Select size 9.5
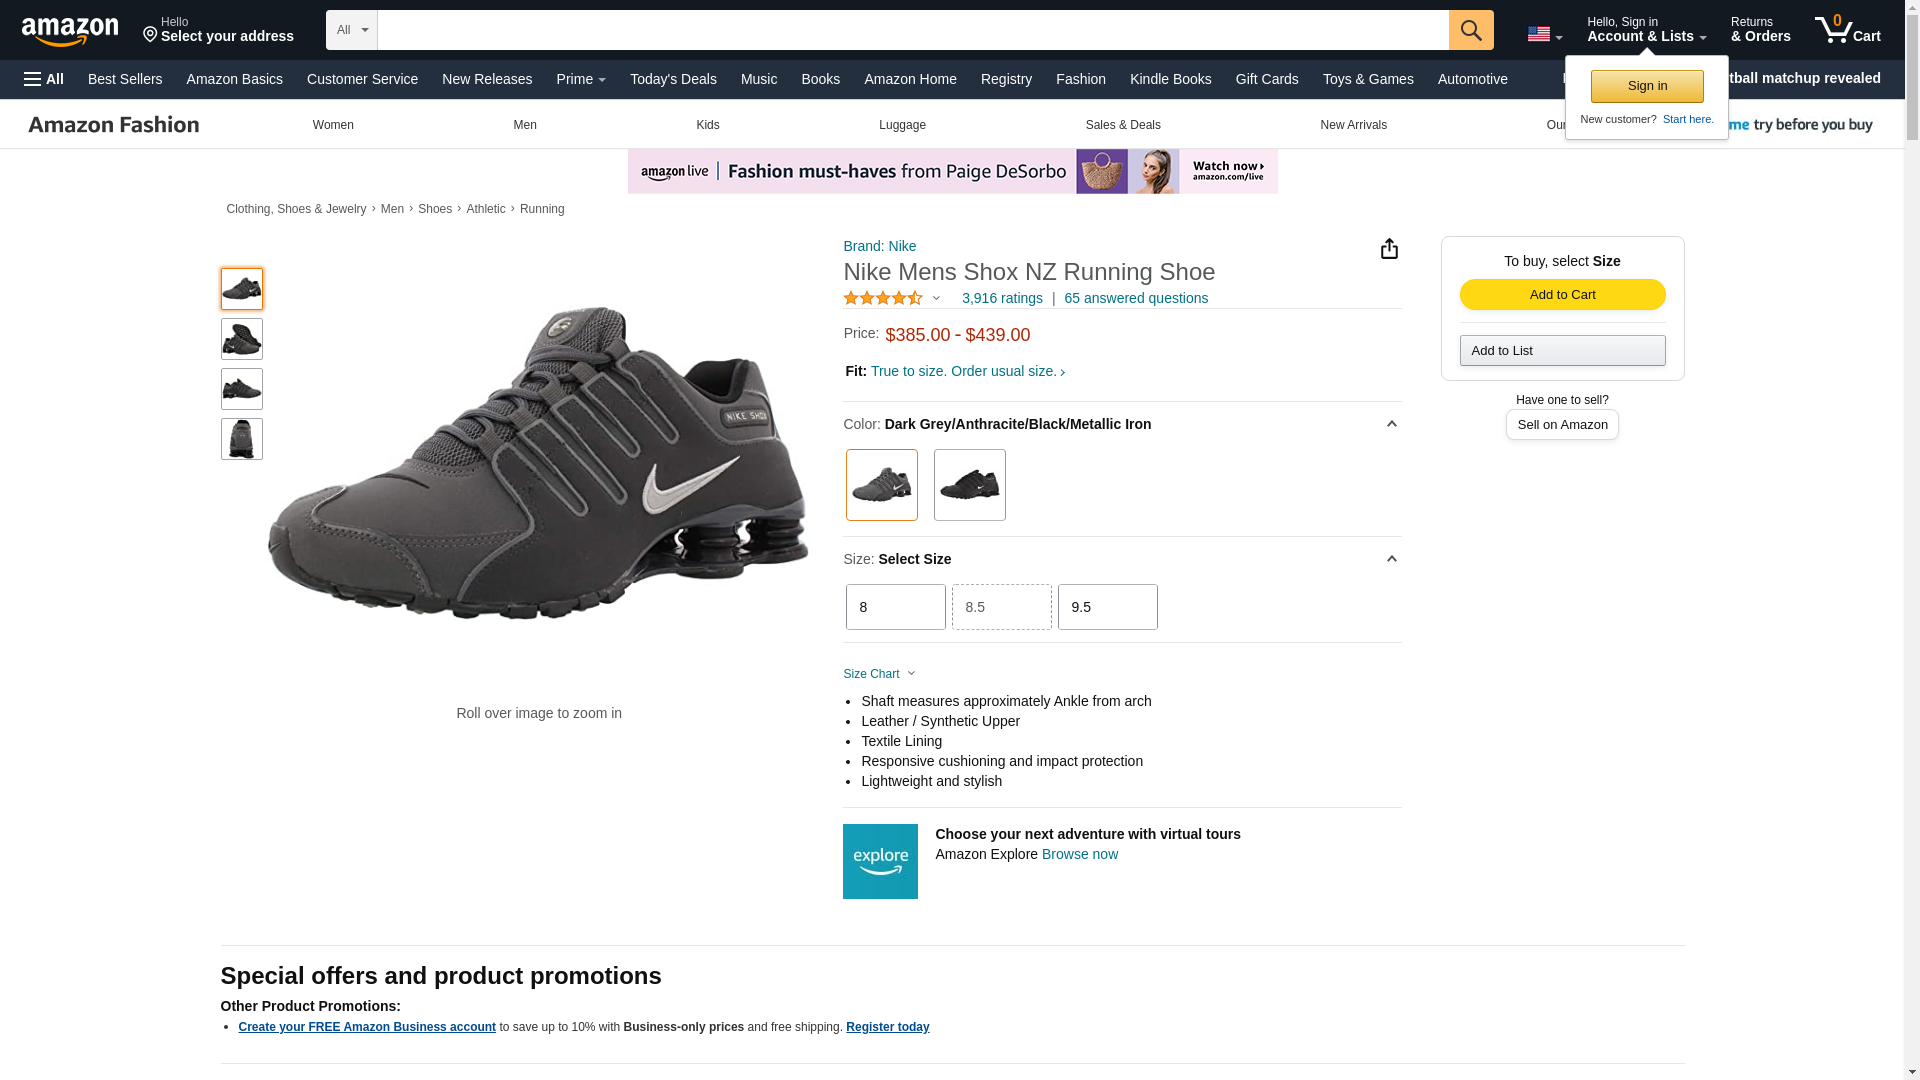Image resolution: width=1920 pixels, height=1080 pixels. pyautogui.click(x=1107, y=607)
